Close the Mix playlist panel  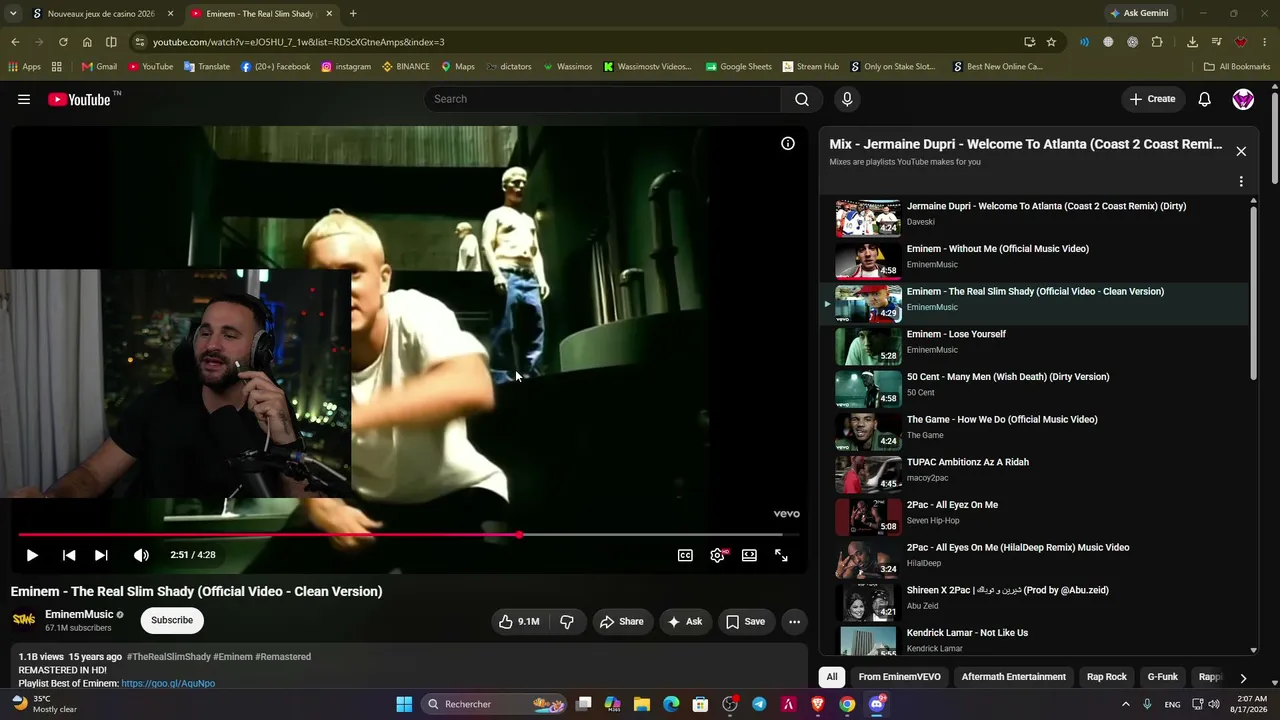[x=1241, y=151]
